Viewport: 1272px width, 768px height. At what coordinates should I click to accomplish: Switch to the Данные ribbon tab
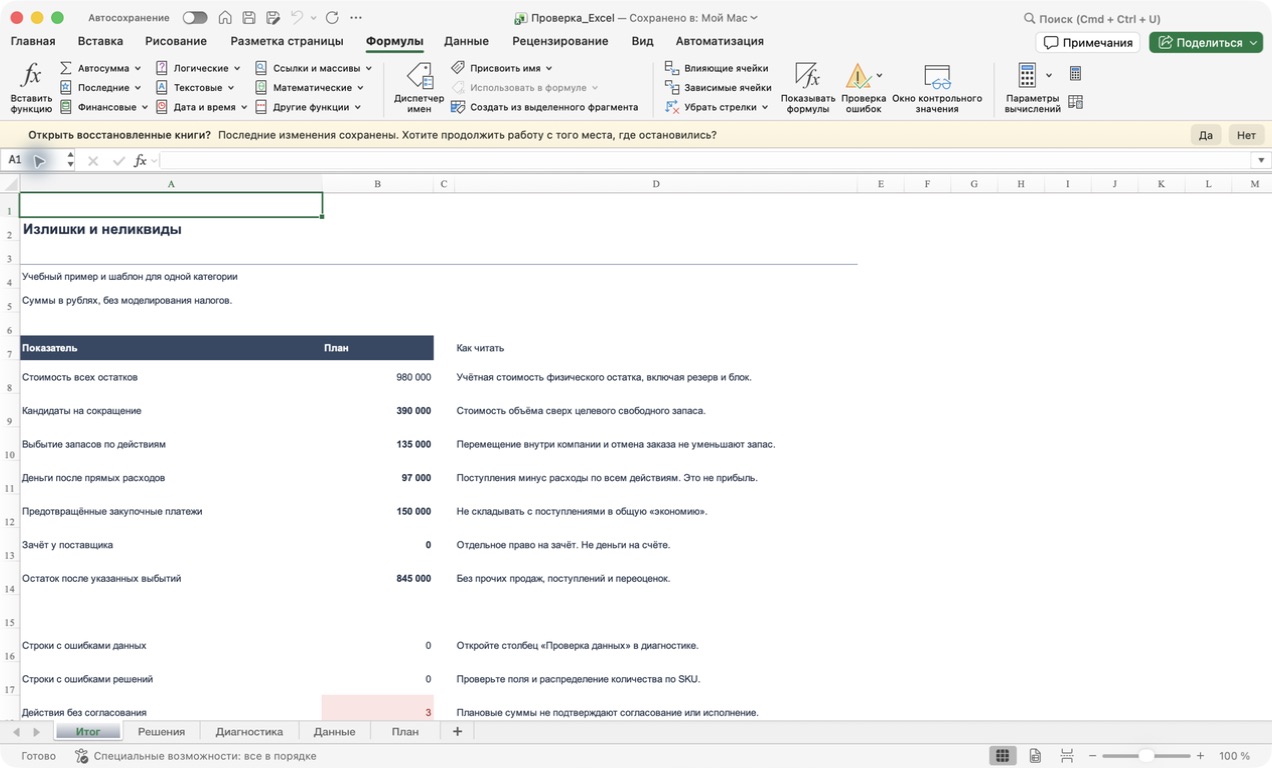pos(466,41)
